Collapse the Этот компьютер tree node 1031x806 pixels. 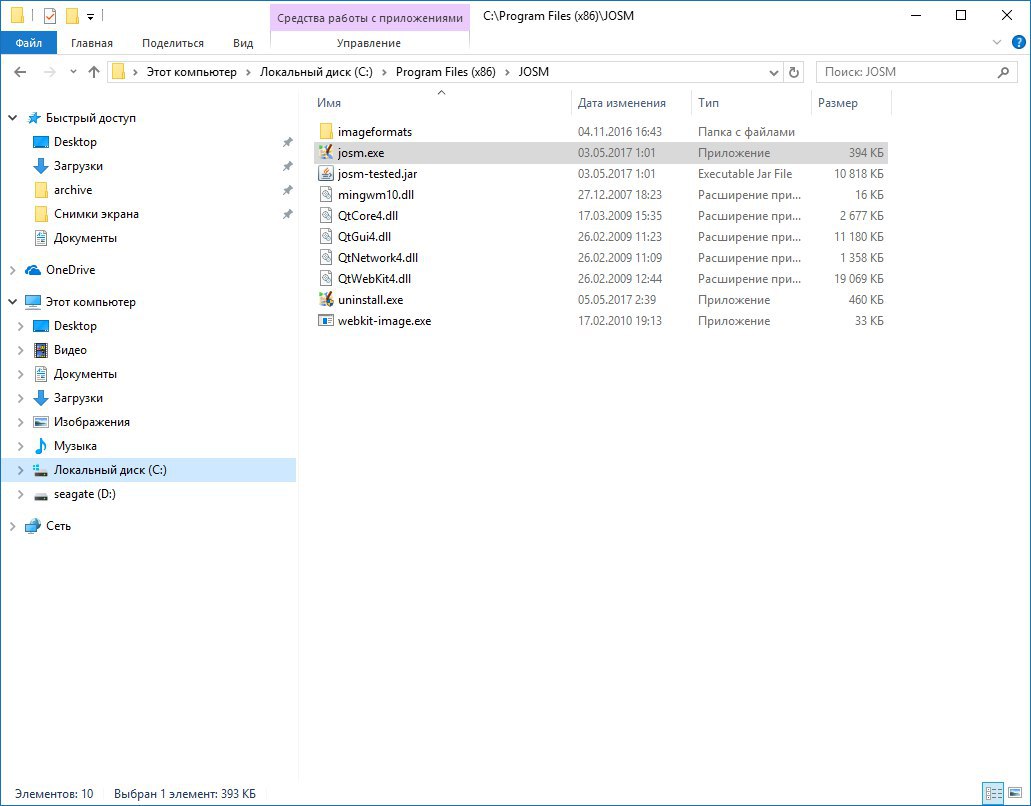pos(12,302)
